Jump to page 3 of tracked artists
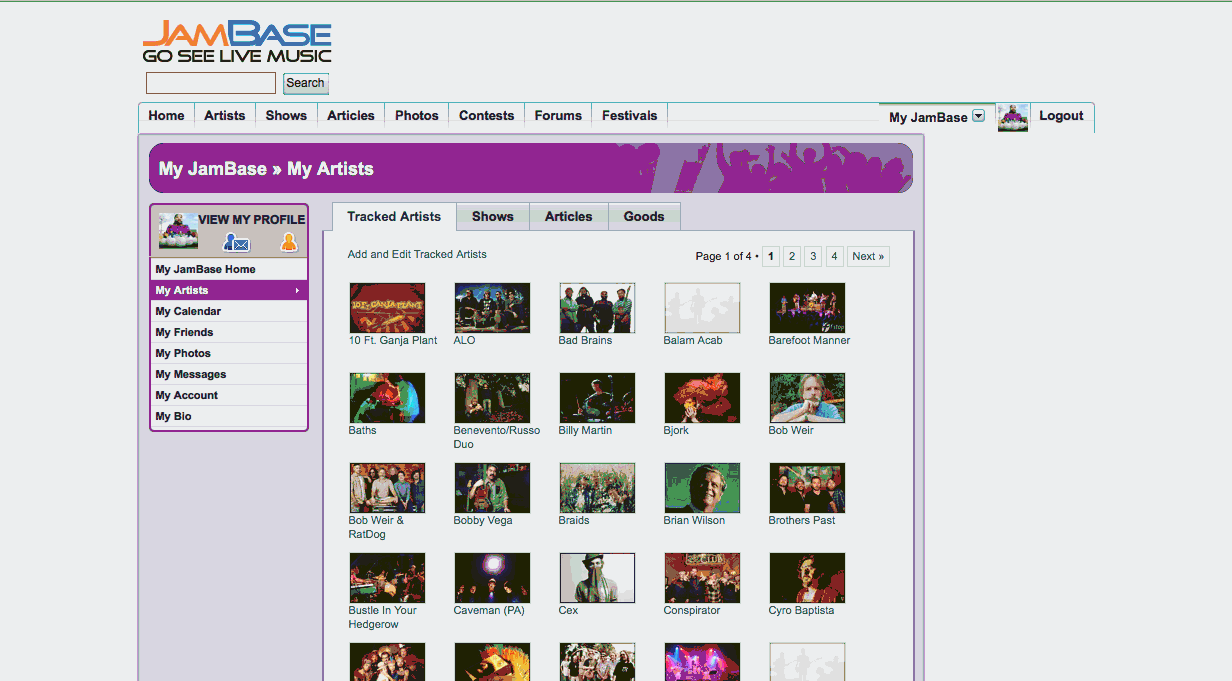Viewport: 1232px width, 681px height. [x=813, y=256]
